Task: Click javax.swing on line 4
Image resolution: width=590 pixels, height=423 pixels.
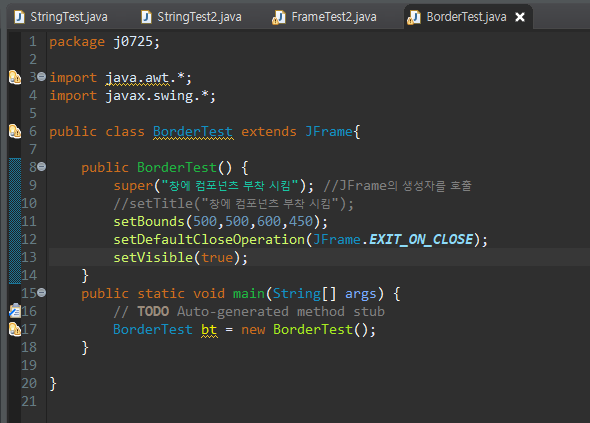Action: [x=149, y=96]
